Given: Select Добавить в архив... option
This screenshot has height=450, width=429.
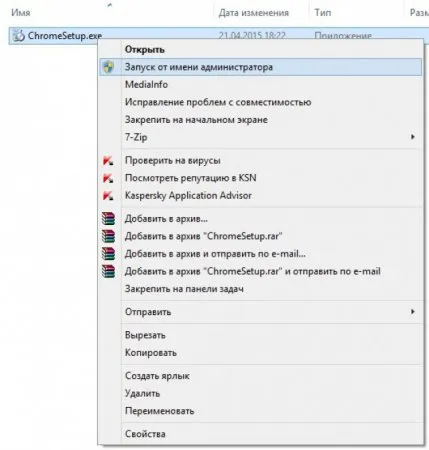Looking at the screenshot, I should [261, 219].
